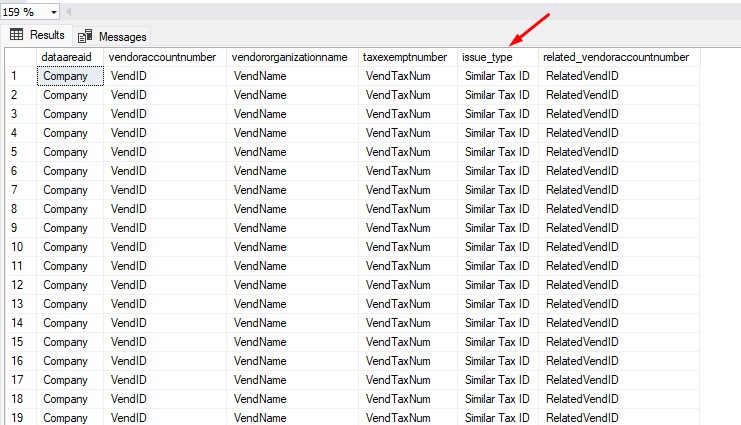Click VendName cell in row 11

tap(293, 266)
